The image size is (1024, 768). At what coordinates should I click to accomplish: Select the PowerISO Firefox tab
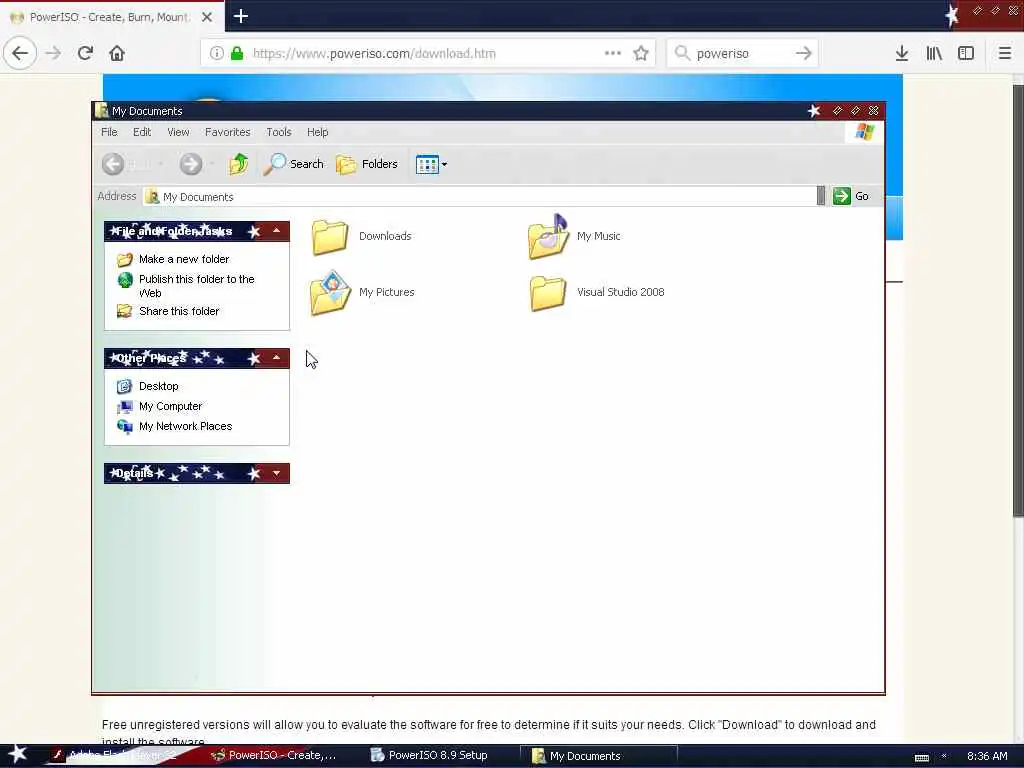tap(111, 17)
